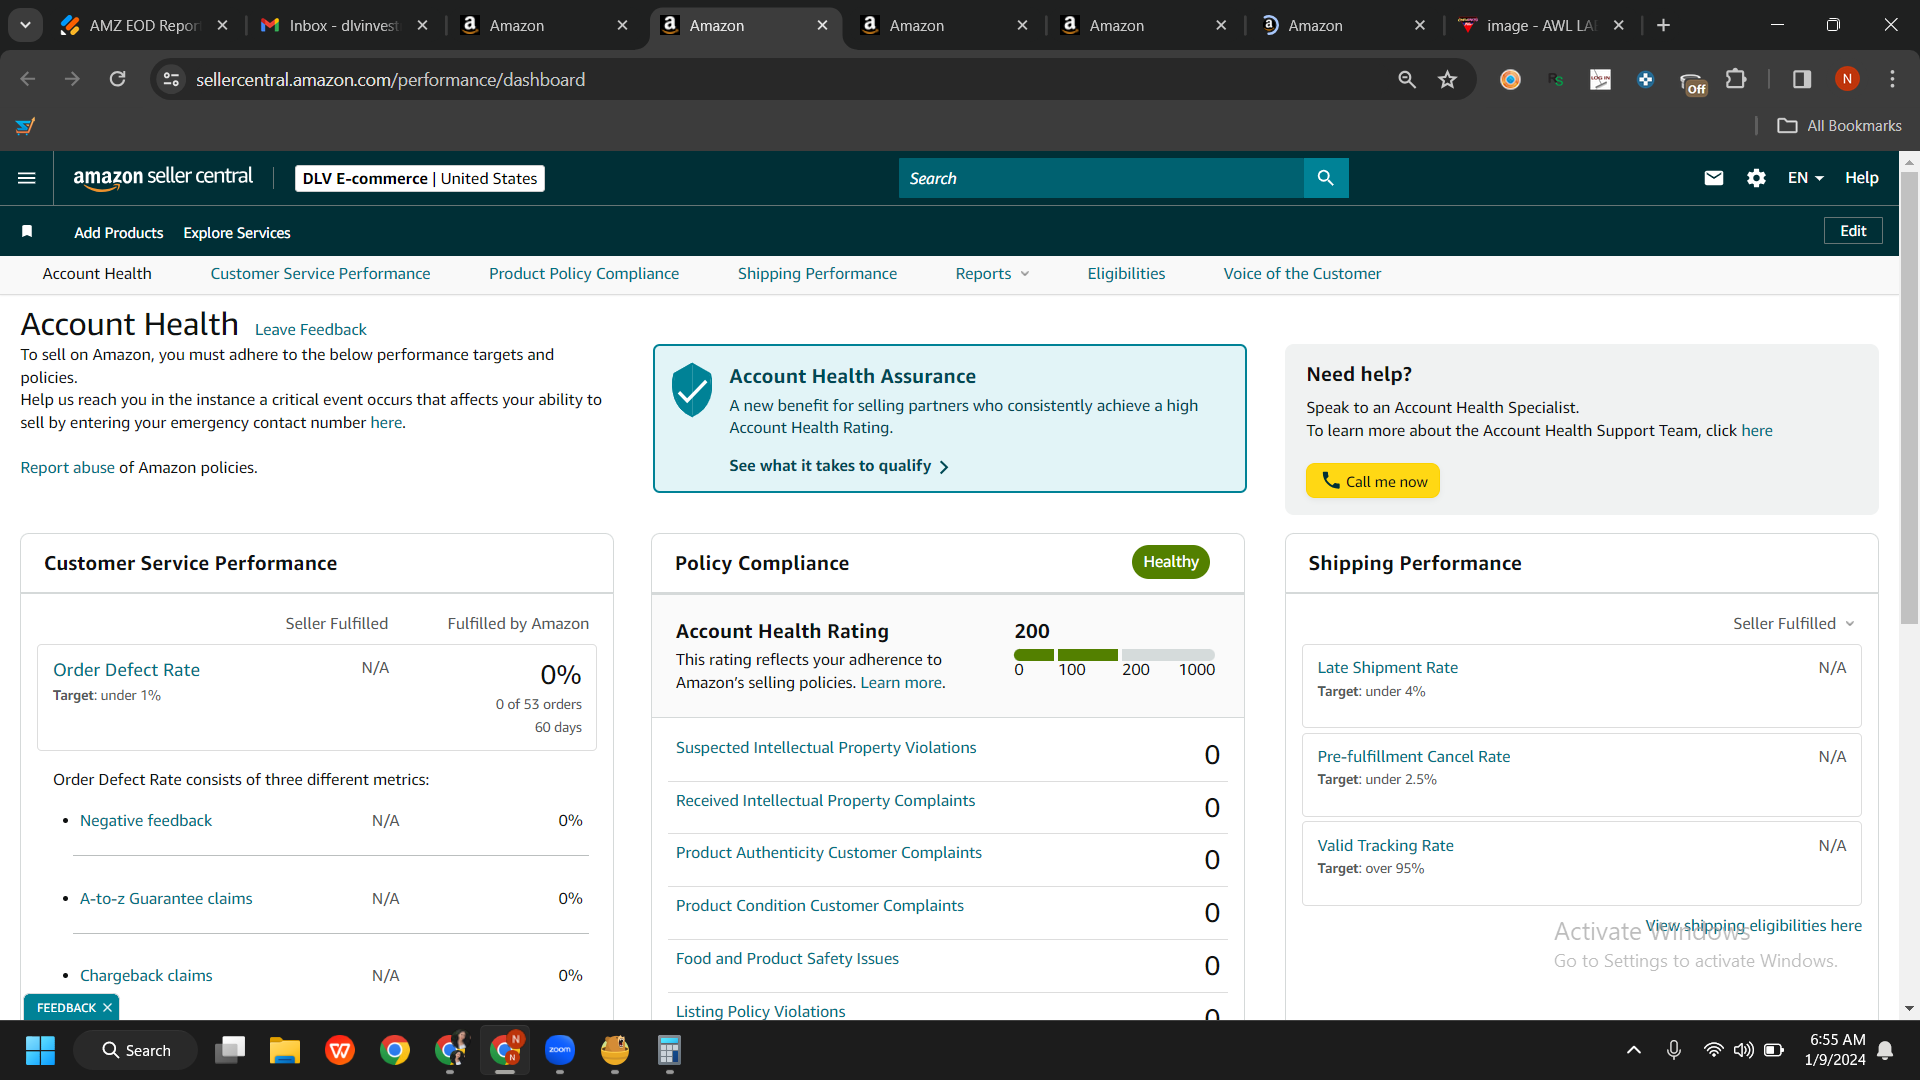Open Calculator from the taskbar
Viewport: 1920px width, 1080px height.
tap(669, 1050)
